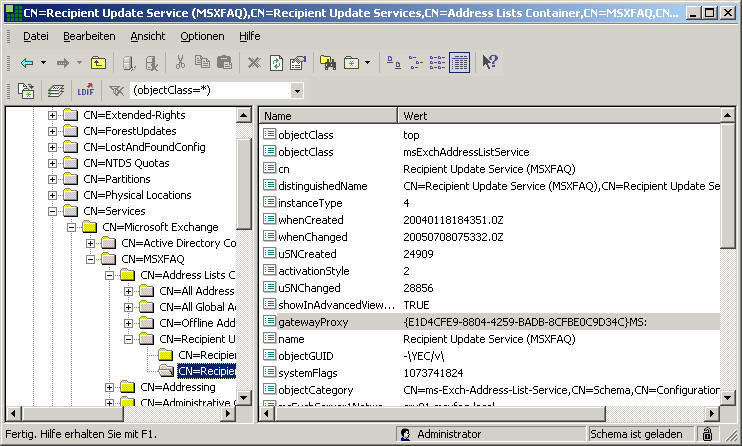Click the Delete X icon
Screen dimensions: 742x446
[254, 62]
